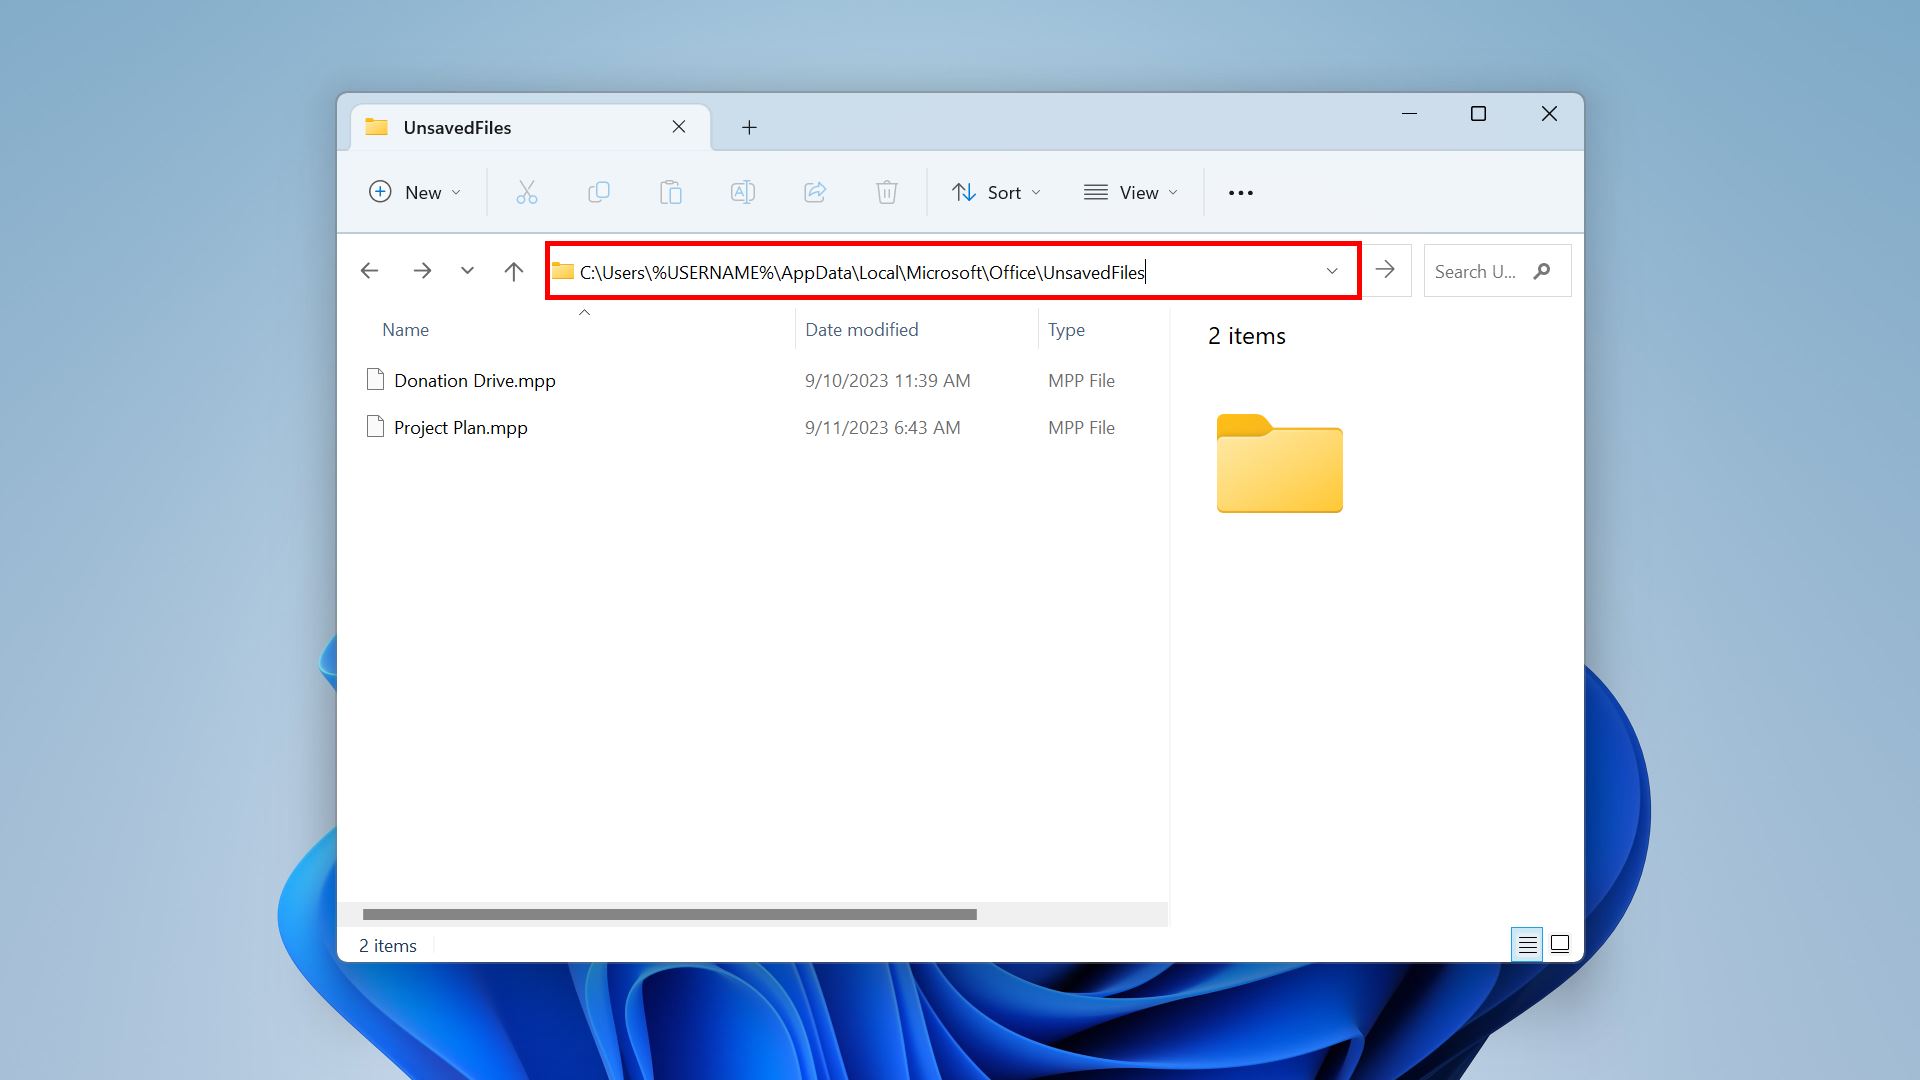Click the Delete icon in toolbar
Screen dimensions: 1920x1080
coord(886,193)
